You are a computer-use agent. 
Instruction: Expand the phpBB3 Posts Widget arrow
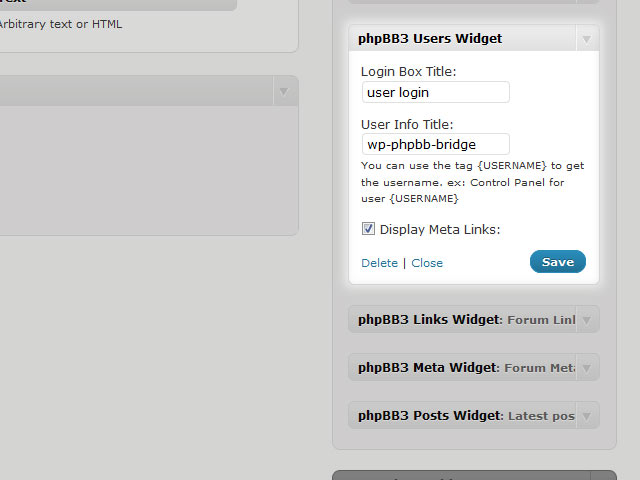coord(587,416)
